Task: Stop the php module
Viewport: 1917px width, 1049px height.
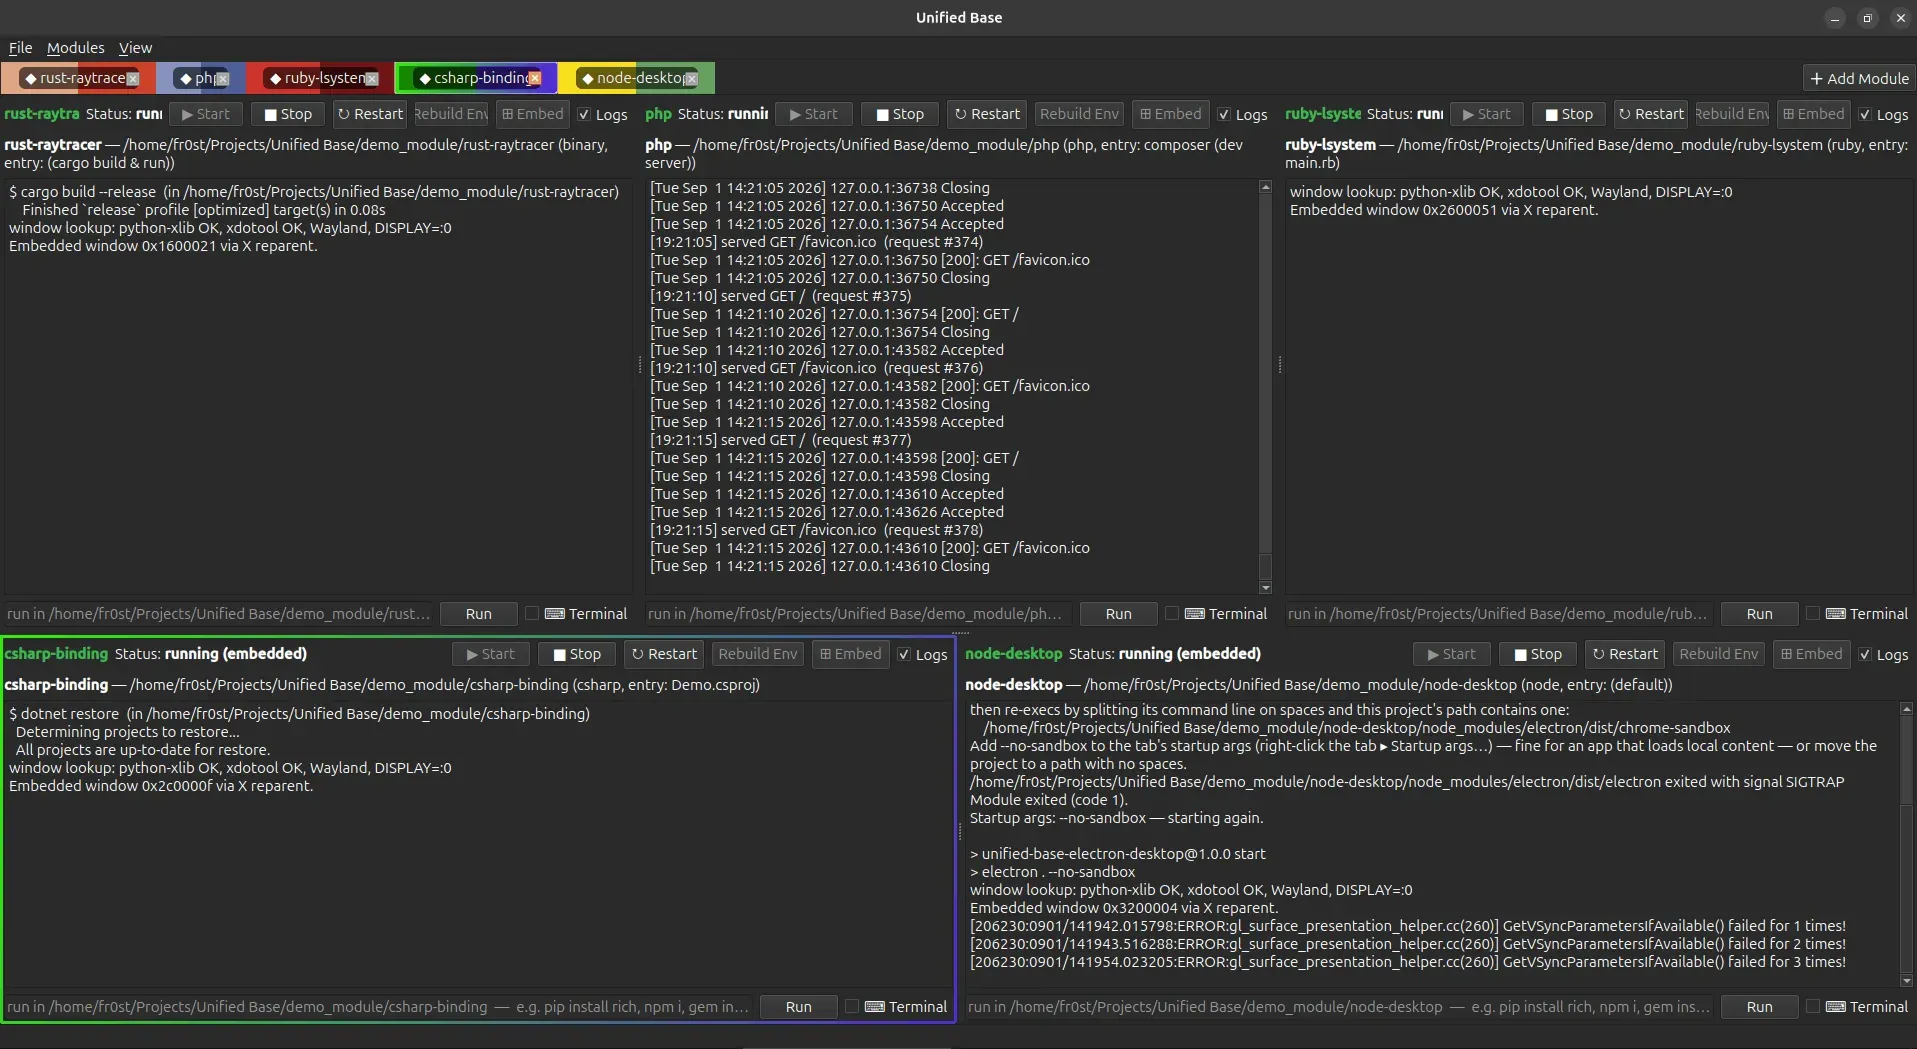Action: point(900,114)
